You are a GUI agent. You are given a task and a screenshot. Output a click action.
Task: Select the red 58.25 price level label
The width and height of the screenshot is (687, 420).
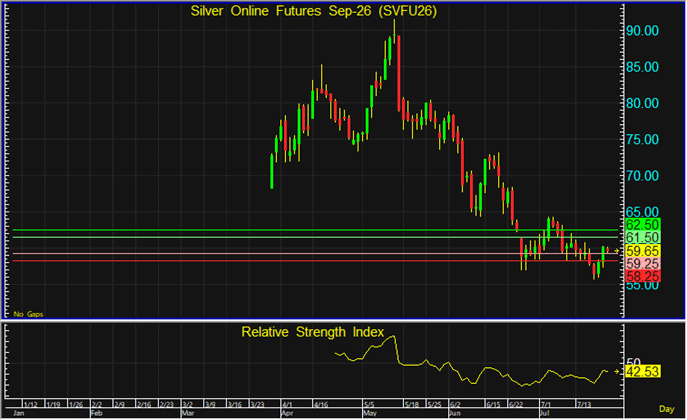(x=642, y=276)
